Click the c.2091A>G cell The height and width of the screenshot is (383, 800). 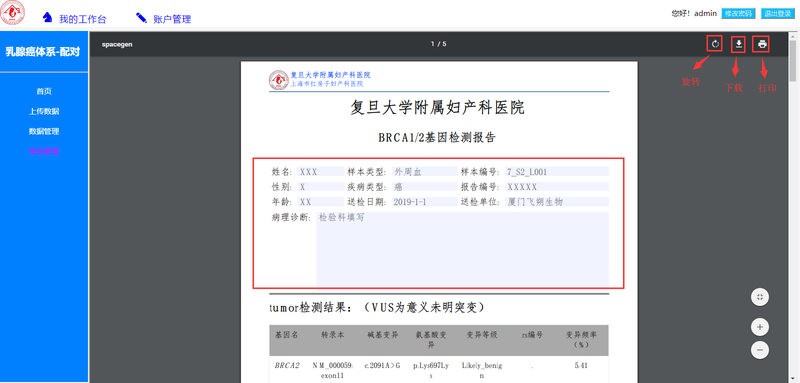[383, 365]
